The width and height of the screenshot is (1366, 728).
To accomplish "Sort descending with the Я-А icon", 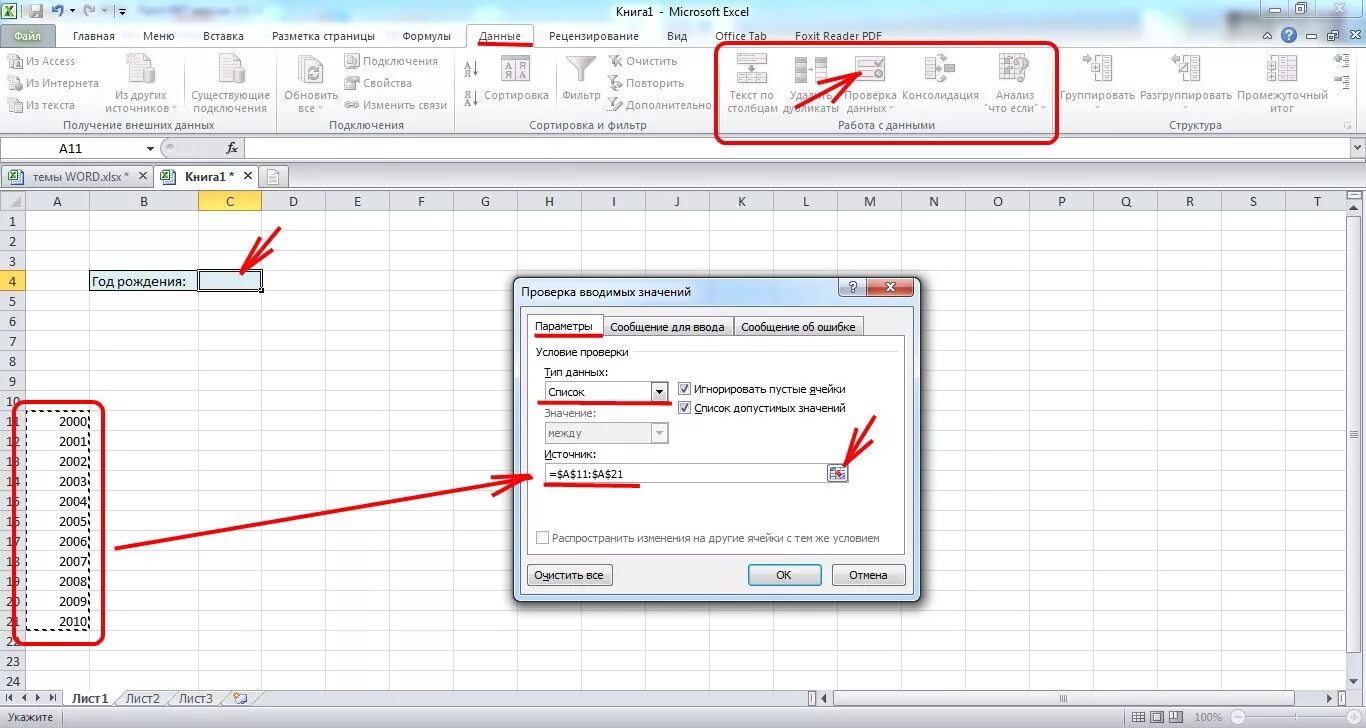I will point(471,99).
